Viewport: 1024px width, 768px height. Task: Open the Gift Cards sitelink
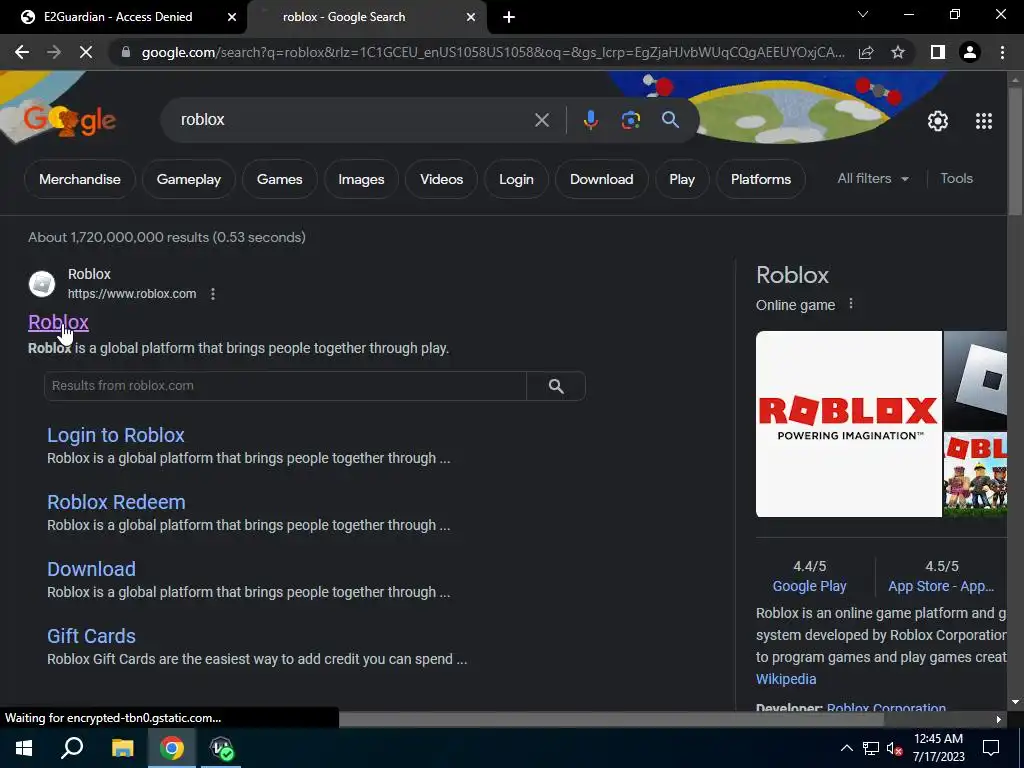click(91, 636)
